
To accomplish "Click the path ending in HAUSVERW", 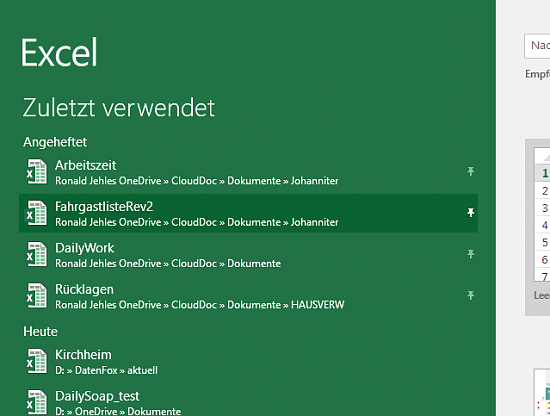I will [x=200, y=305].
